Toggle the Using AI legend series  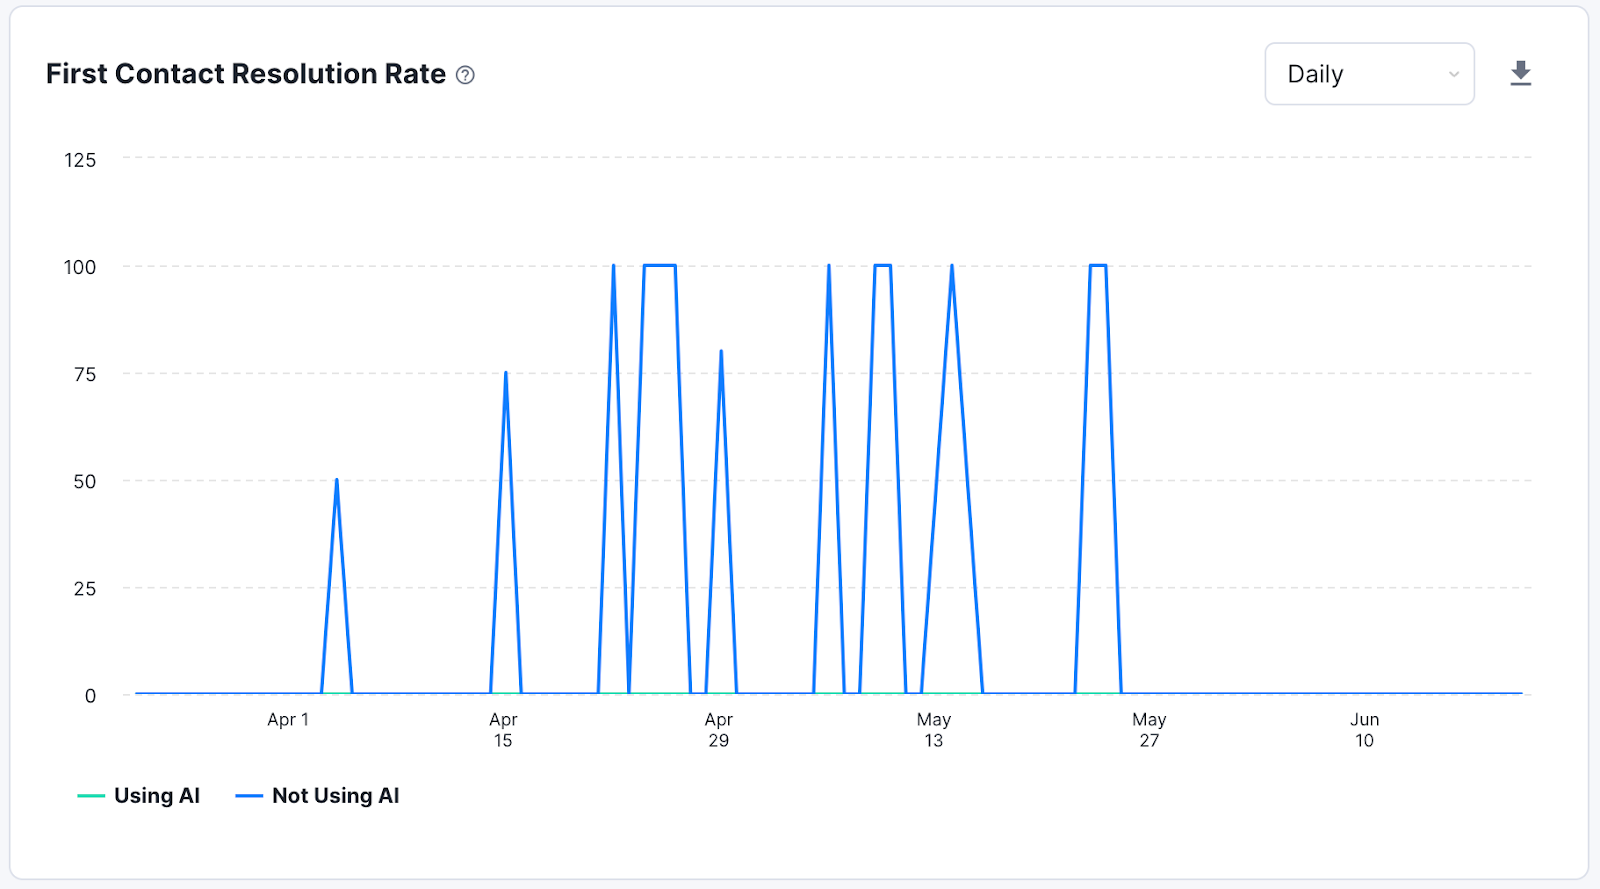157,796
